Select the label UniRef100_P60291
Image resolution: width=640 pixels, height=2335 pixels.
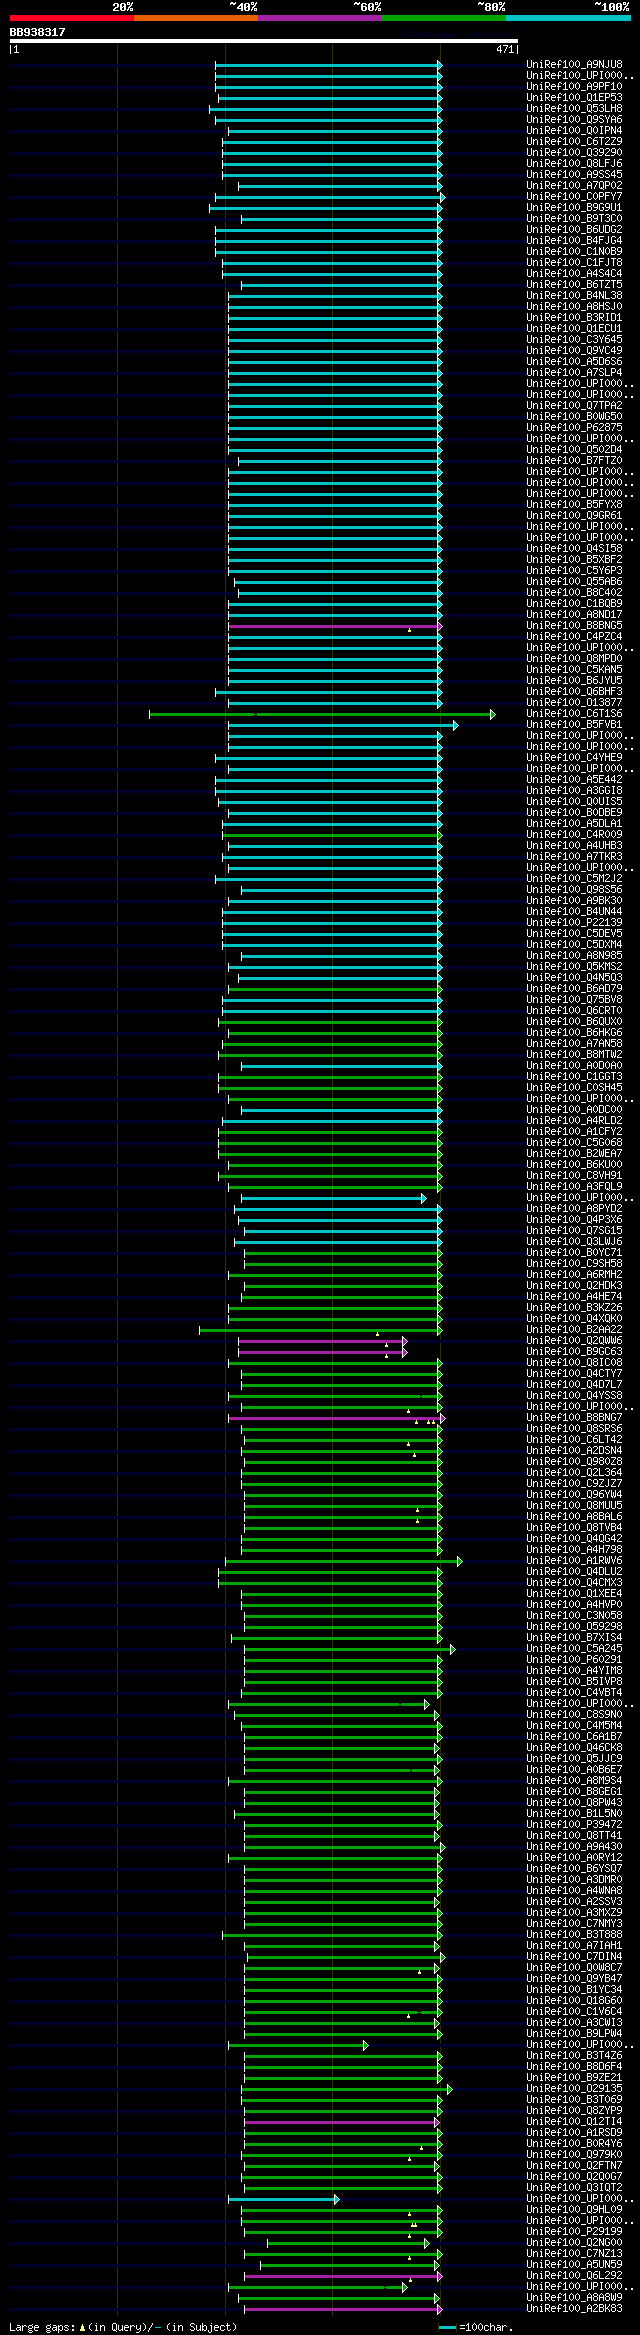pyautogui.click(x=574, y=1659)
